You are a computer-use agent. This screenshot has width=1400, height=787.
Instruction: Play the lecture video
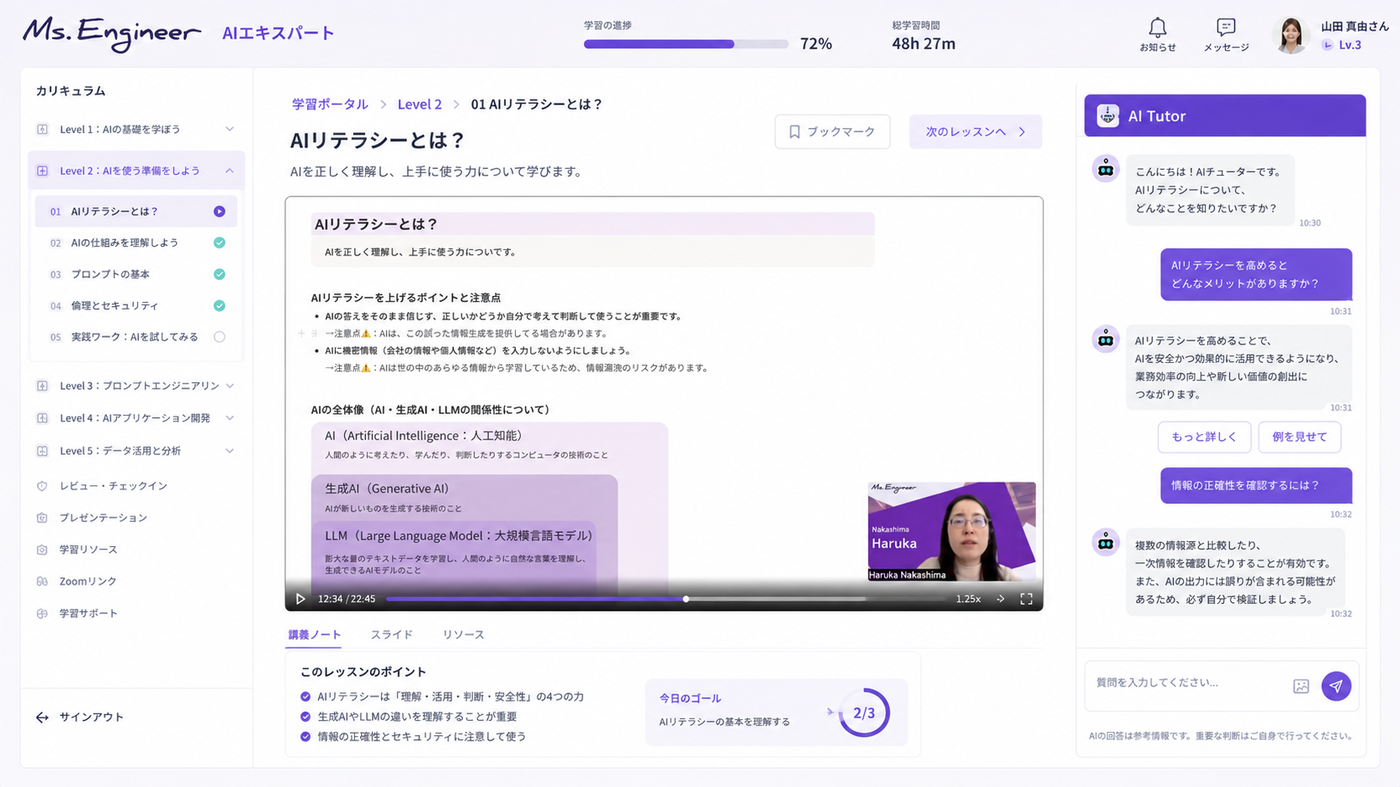tap(300, 599)
